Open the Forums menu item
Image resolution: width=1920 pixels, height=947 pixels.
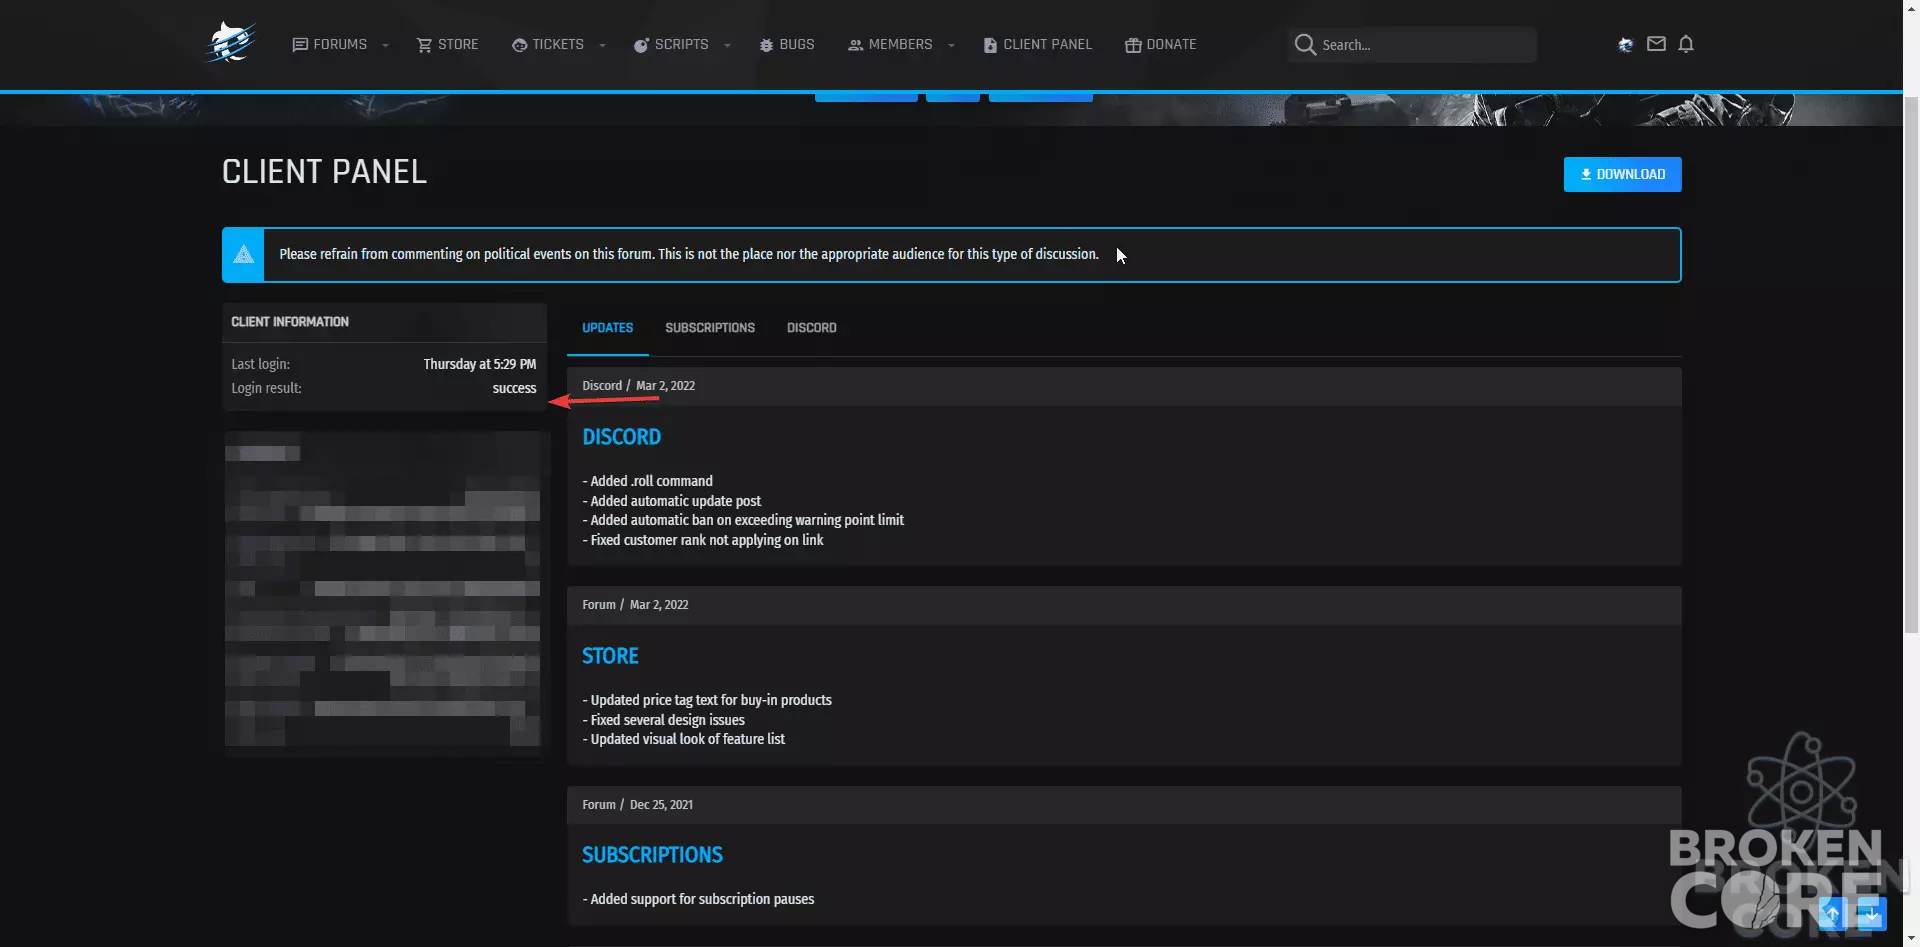(x=329, y=45)
